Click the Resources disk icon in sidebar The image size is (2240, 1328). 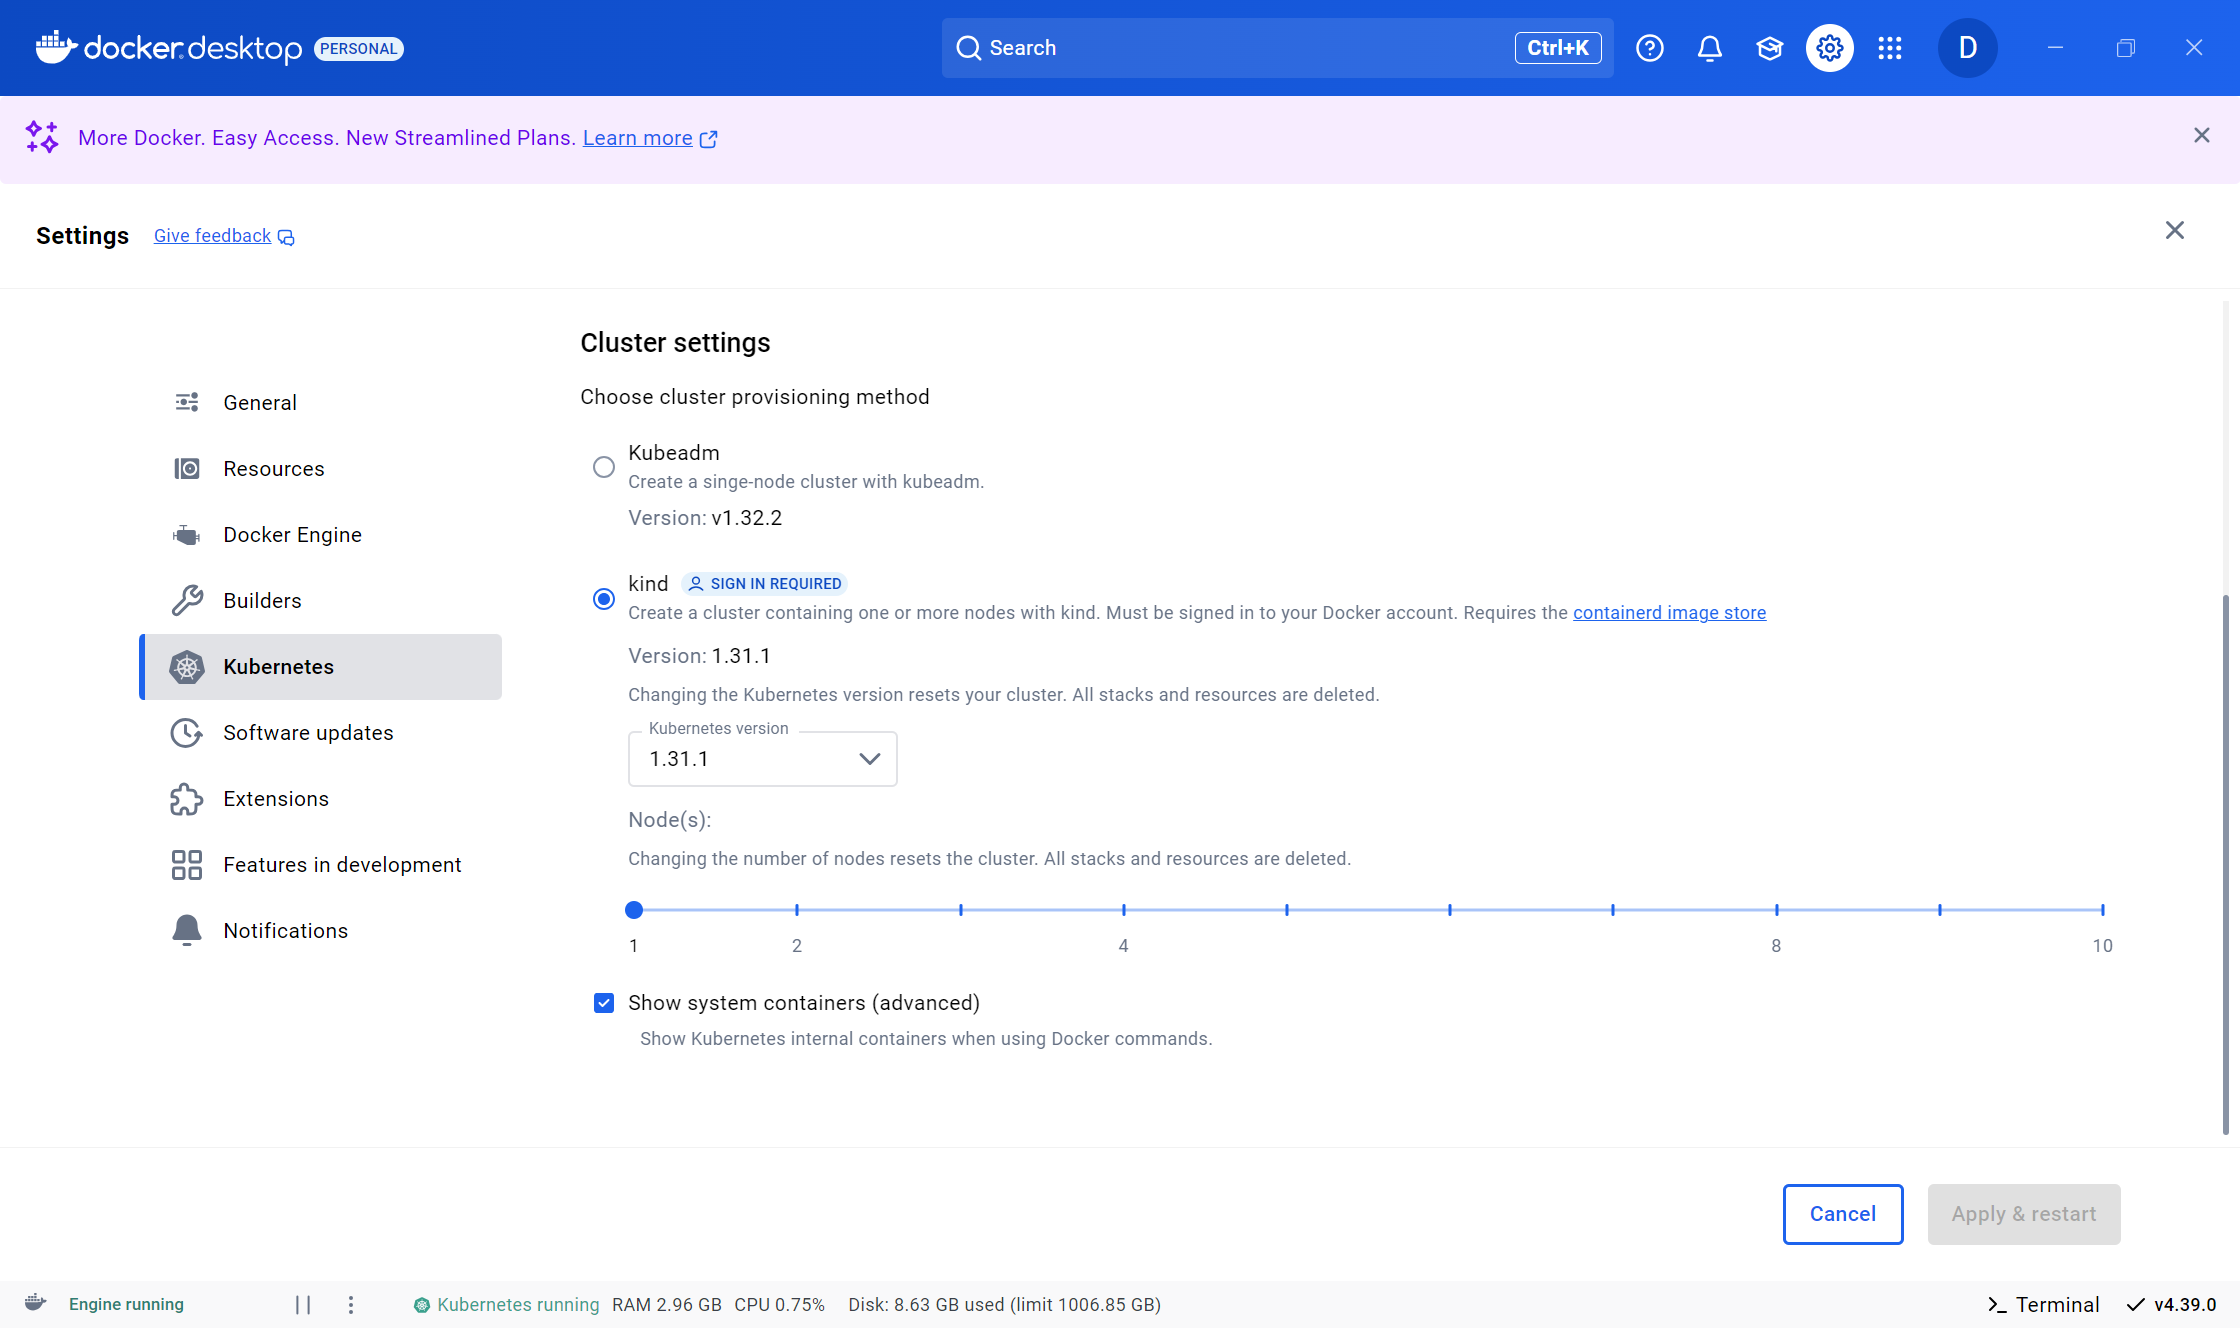187,468
